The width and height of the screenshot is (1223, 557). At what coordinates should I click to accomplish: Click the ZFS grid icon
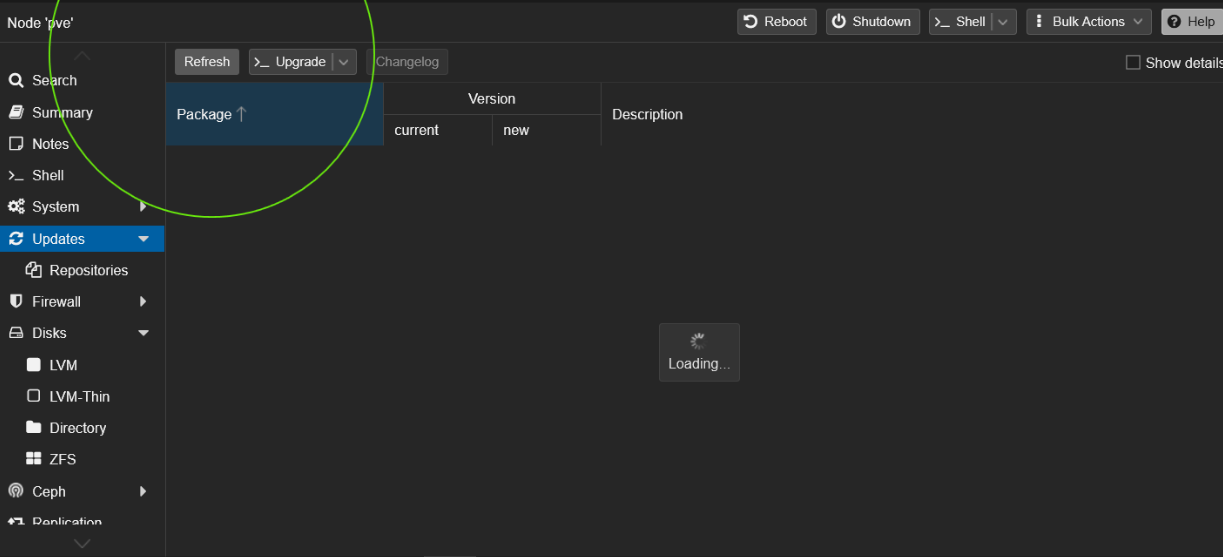click(33, 459)
